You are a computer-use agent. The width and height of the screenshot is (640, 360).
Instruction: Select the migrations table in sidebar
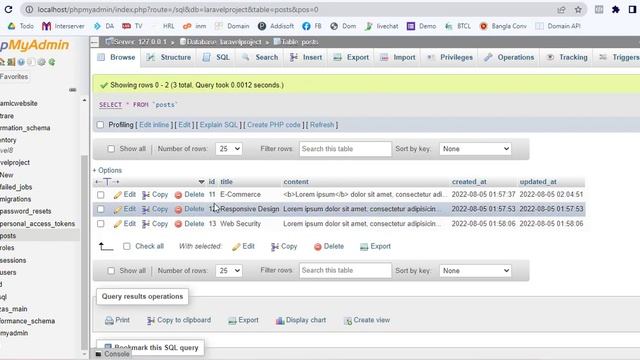click(16, 199)
